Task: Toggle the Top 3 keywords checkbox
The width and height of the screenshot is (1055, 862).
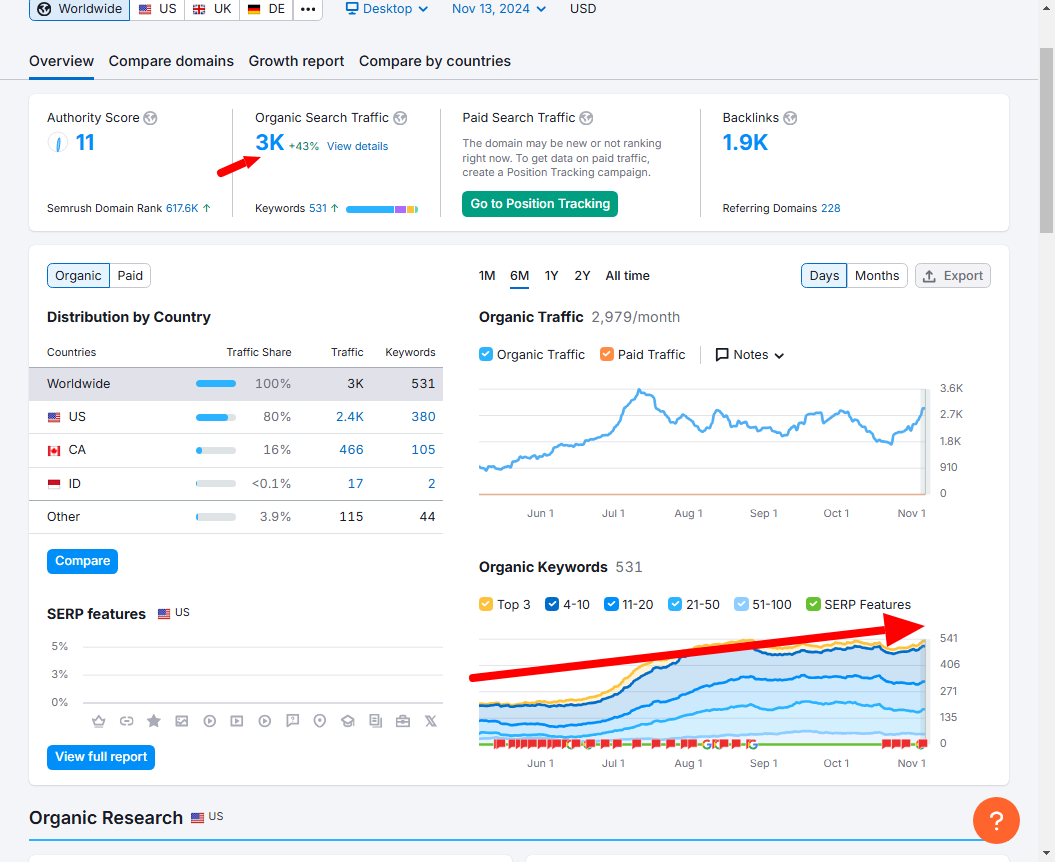Action: (x=486, y=604)
